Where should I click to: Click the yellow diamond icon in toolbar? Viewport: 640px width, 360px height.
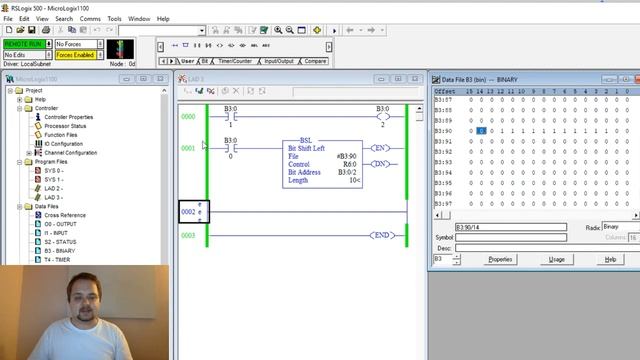[317, 30]
